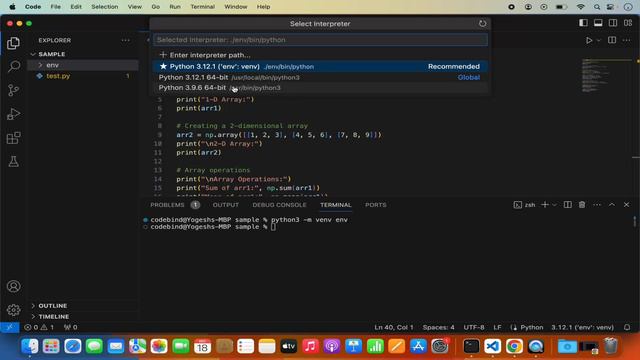Open the remote window status button
Screen dimensions: 640x360
[x=9, y=327]
